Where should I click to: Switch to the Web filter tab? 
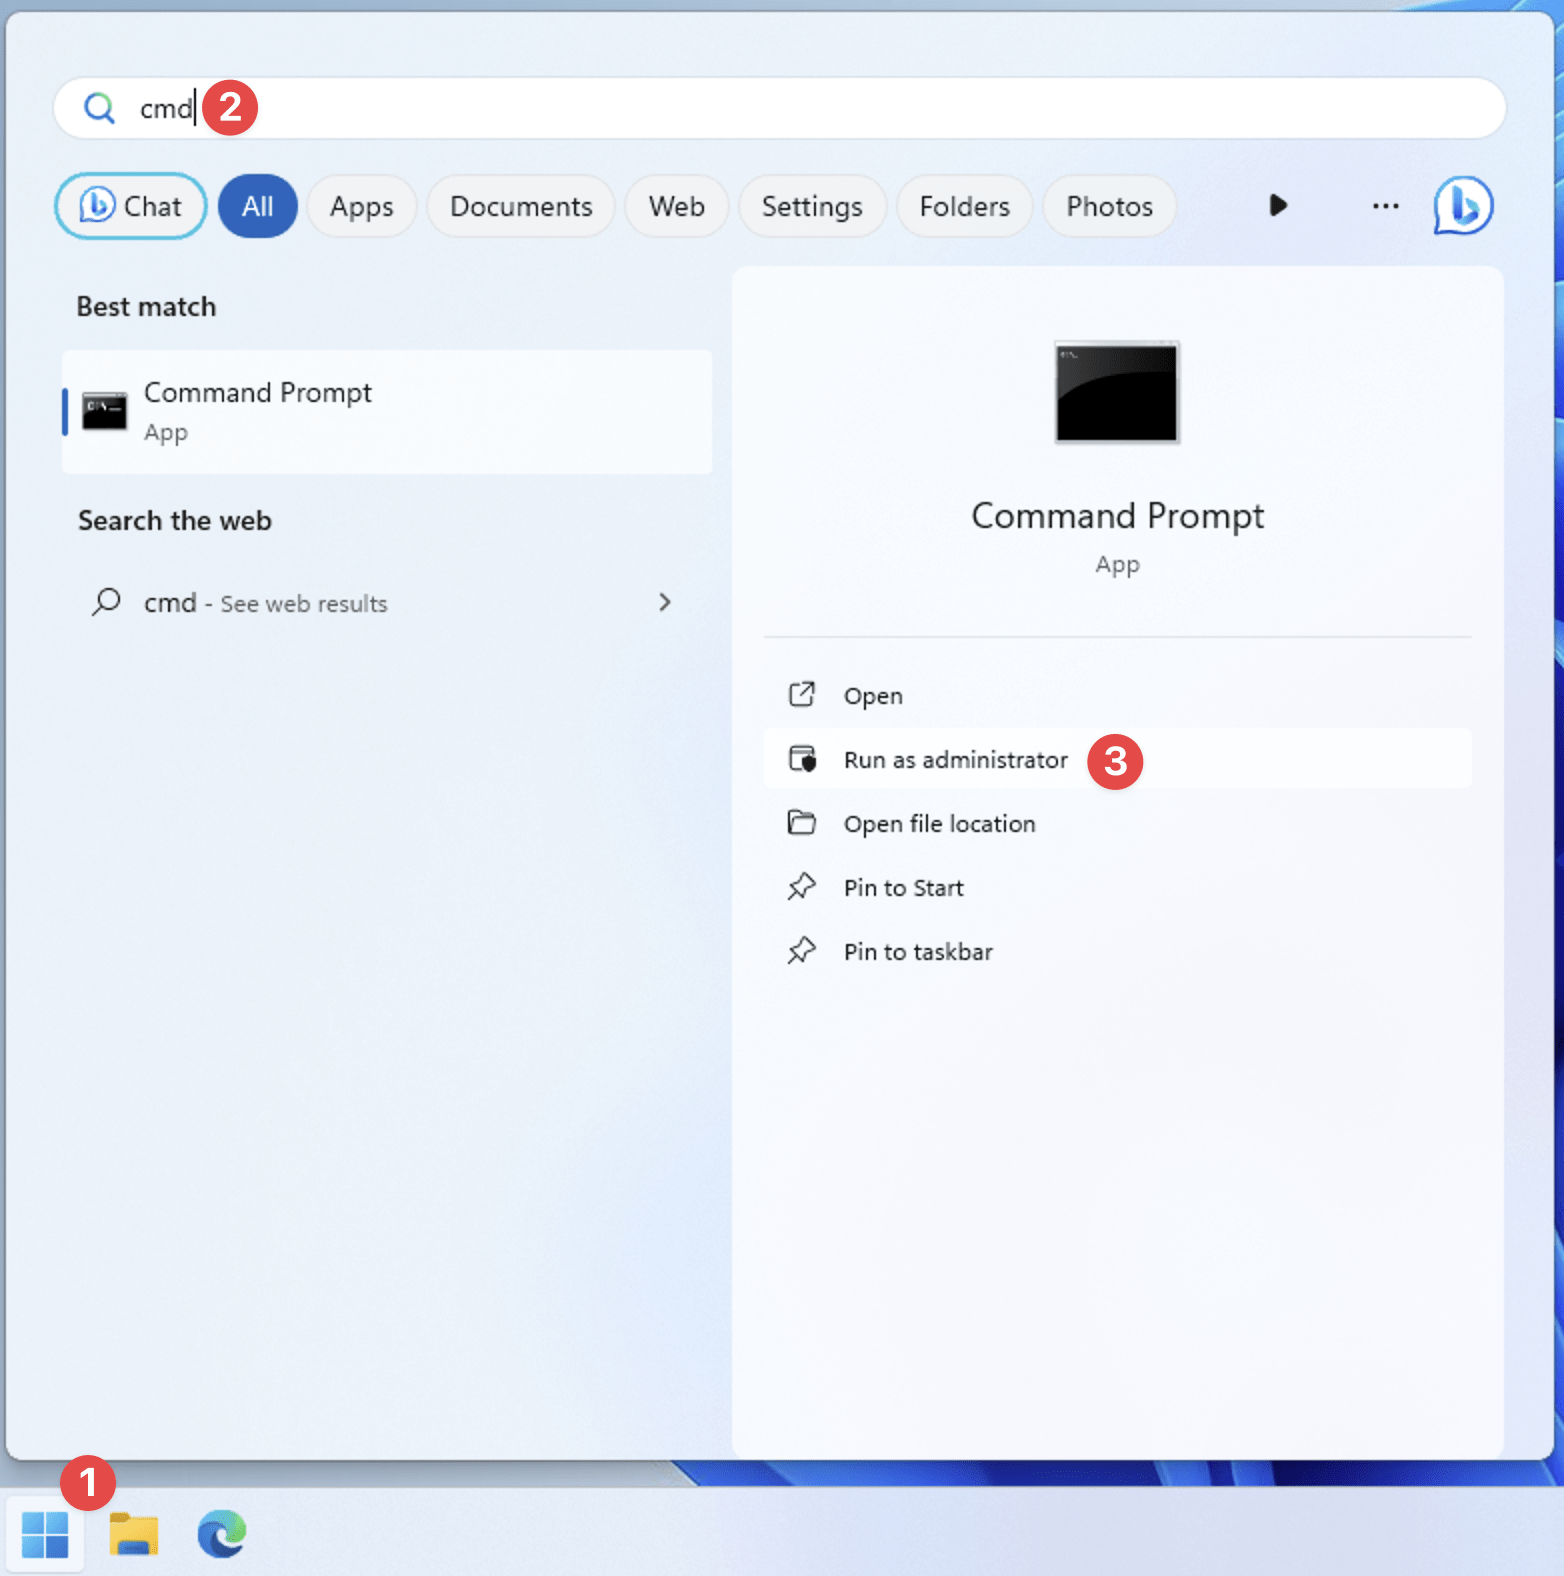tap(677, 206)
